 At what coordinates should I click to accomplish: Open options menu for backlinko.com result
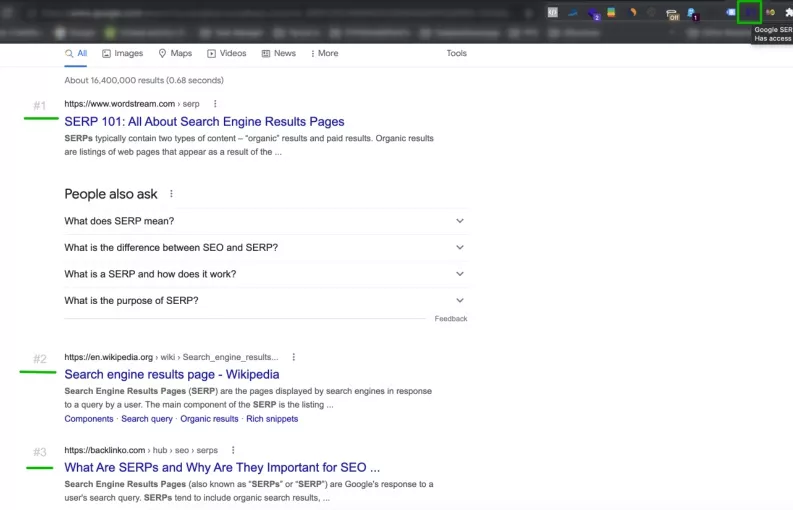[233, 450]
